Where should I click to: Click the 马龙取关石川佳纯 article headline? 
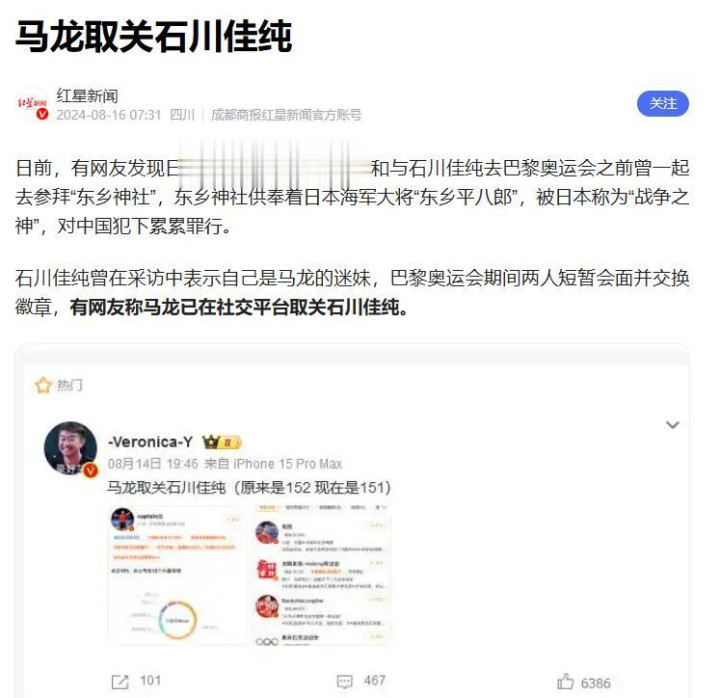click(154, 36)
